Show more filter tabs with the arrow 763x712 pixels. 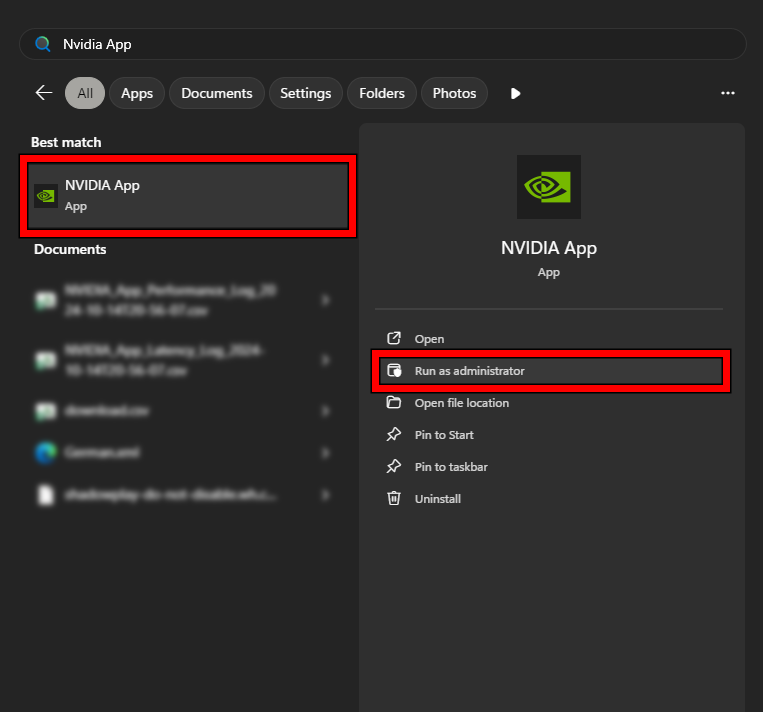pos(516,93)
